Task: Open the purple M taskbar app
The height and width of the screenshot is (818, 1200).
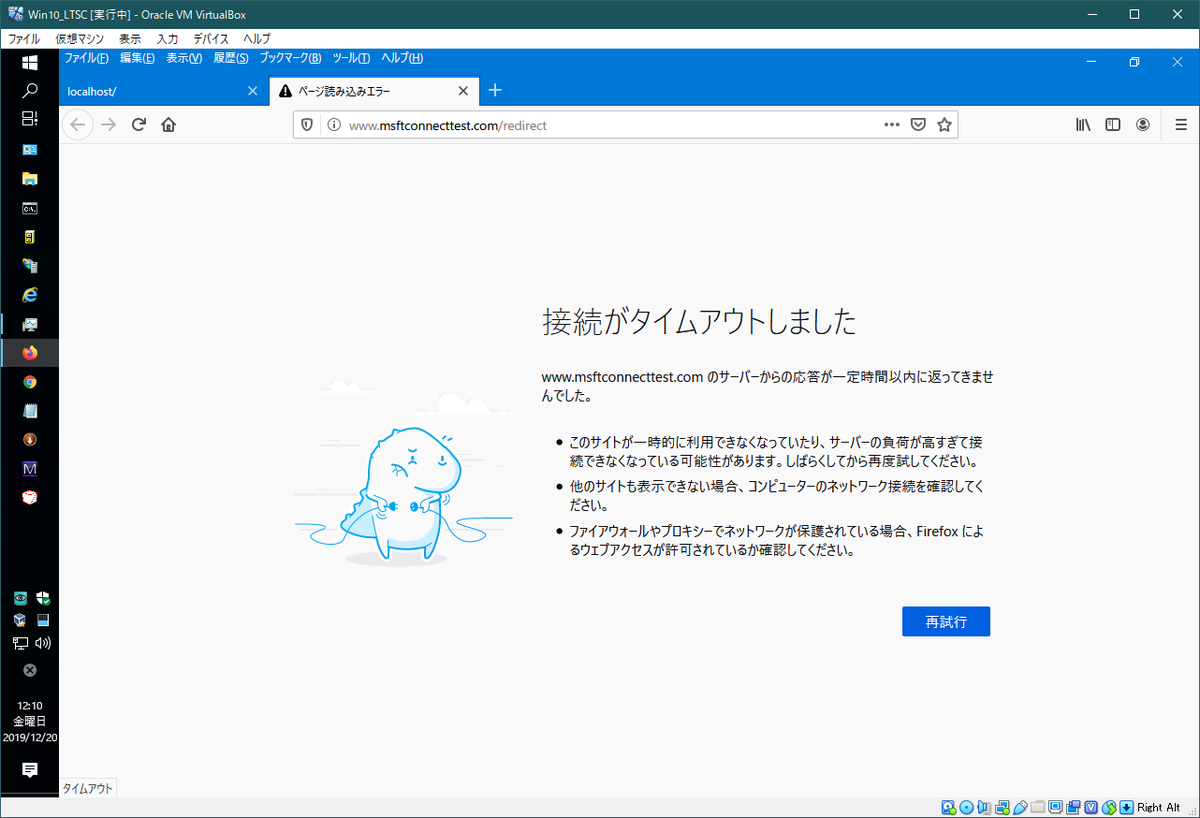Action: coord(29,468)
